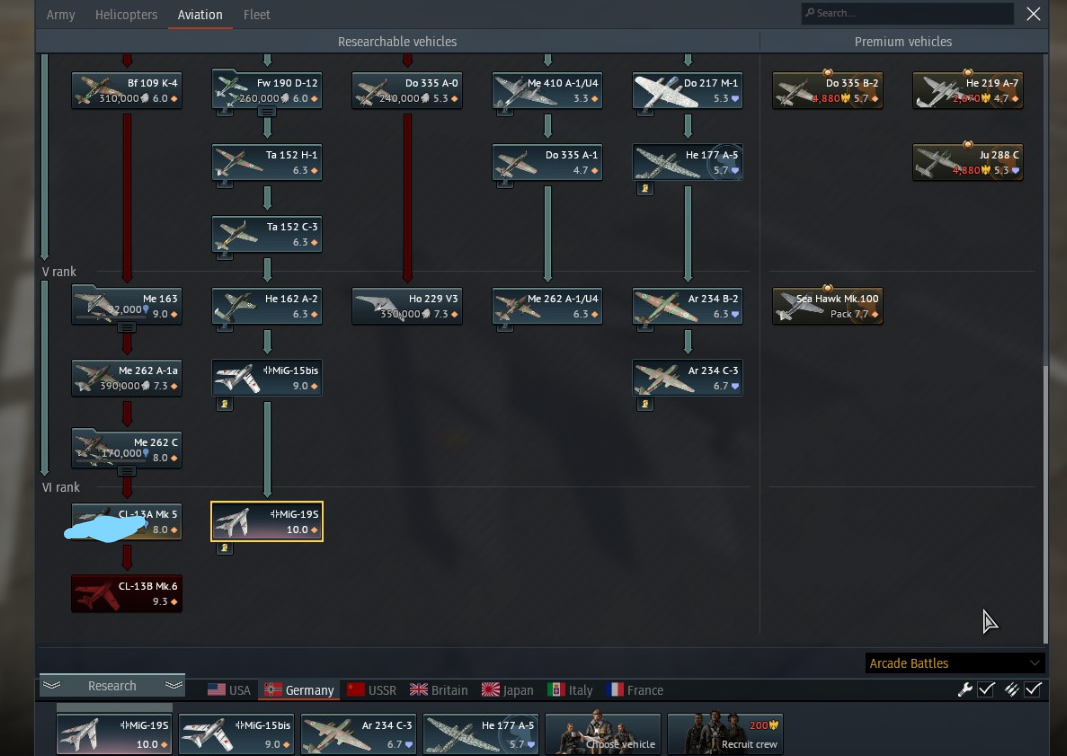
Task: Select the MiG-15bis card in the tree
Action: [267, 378]
